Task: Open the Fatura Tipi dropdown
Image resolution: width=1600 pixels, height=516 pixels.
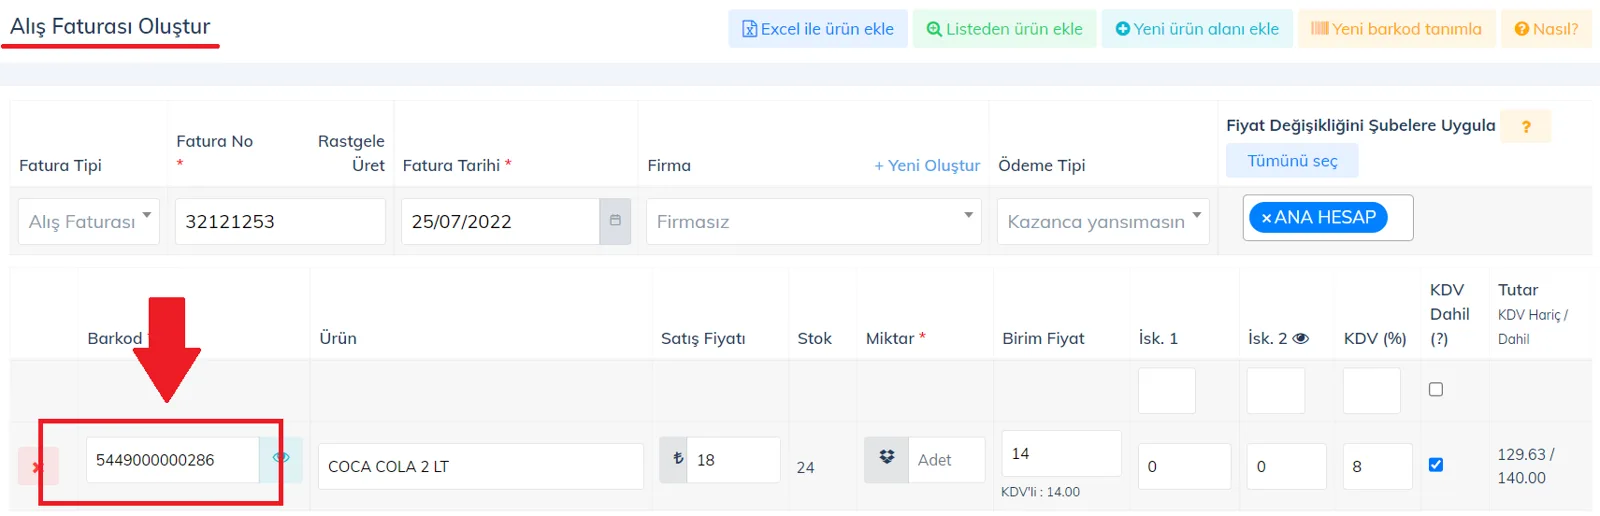Action: click(88, 221)
